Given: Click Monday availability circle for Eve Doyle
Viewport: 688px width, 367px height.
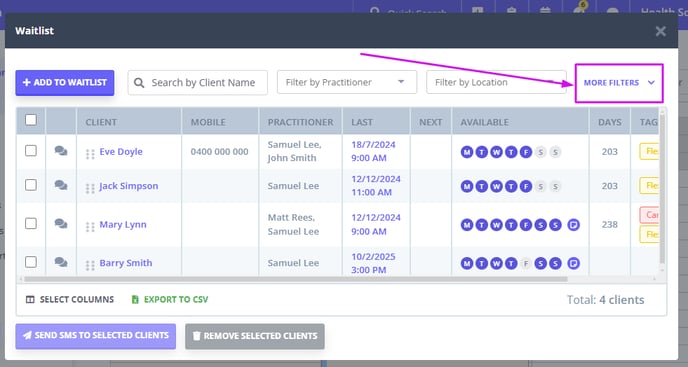Looking at the screenshot, I should tap(467, 152).
